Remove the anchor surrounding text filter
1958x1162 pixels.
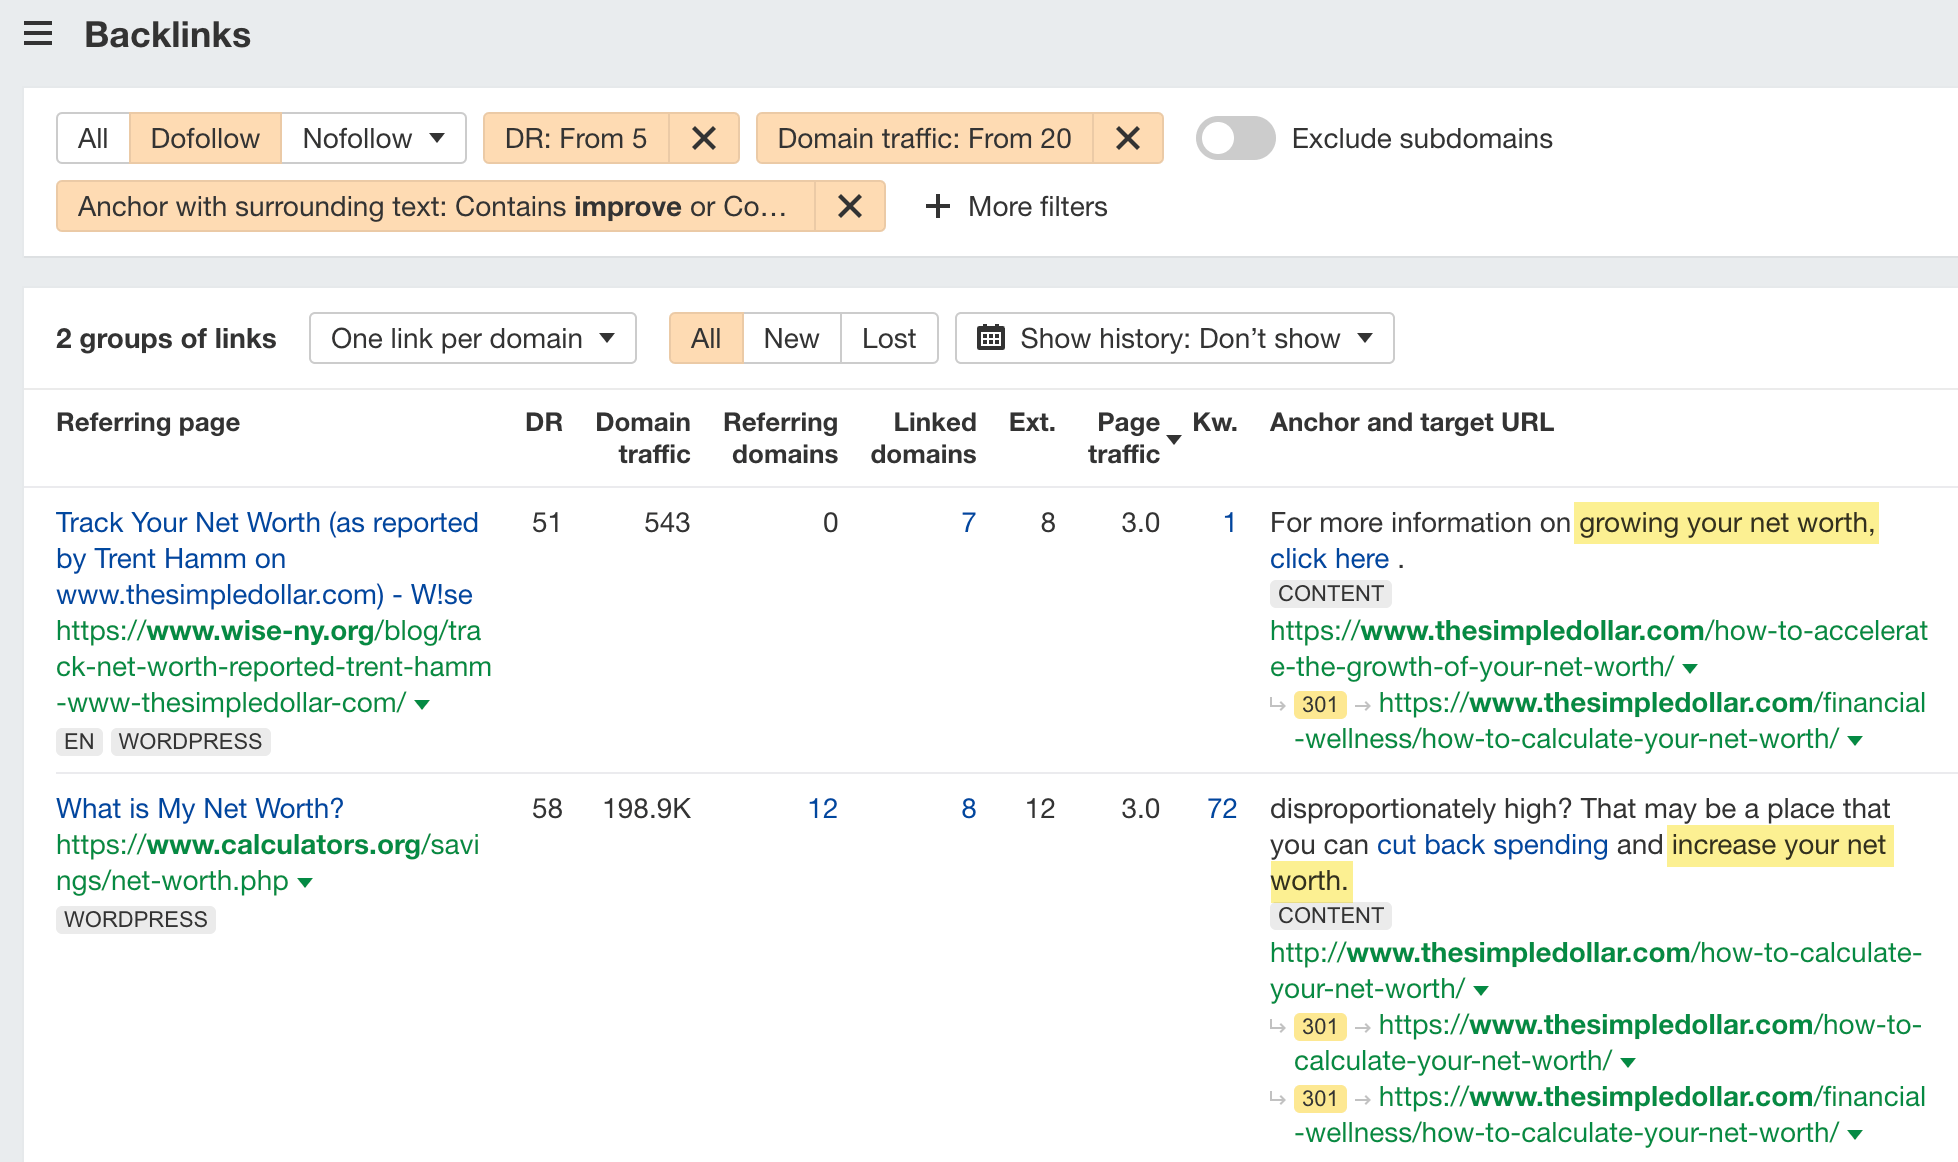(x=849, y=206)
